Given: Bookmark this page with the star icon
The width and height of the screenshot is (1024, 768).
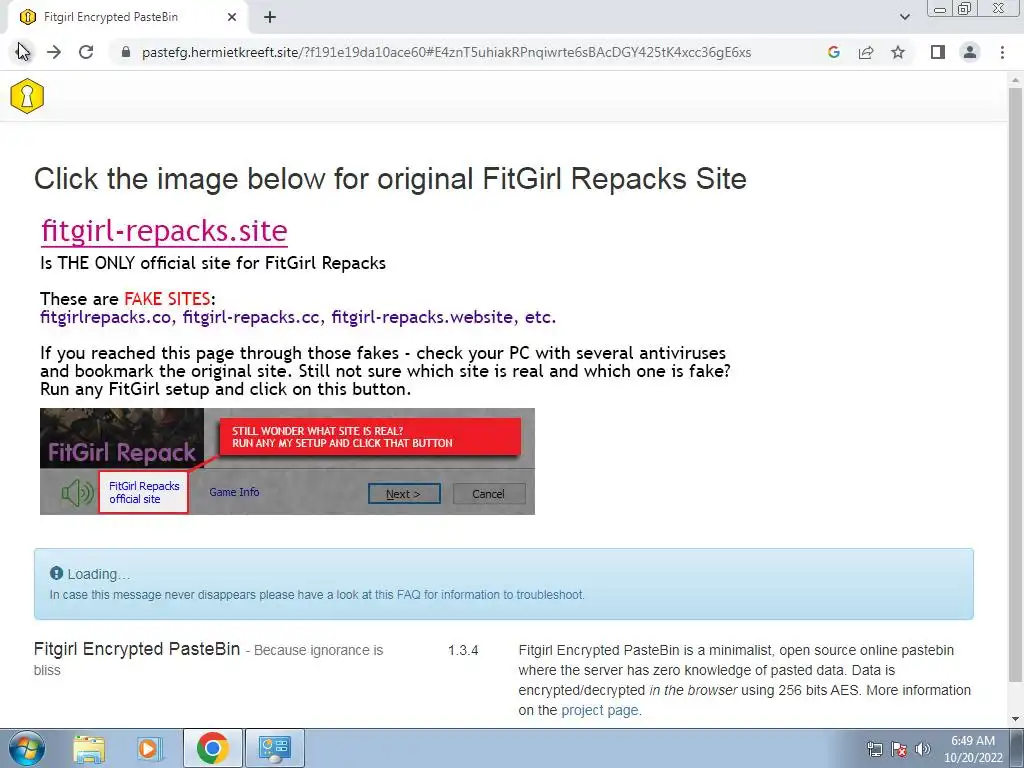Looking at the screenshot, I should click(x=898, y=52).
